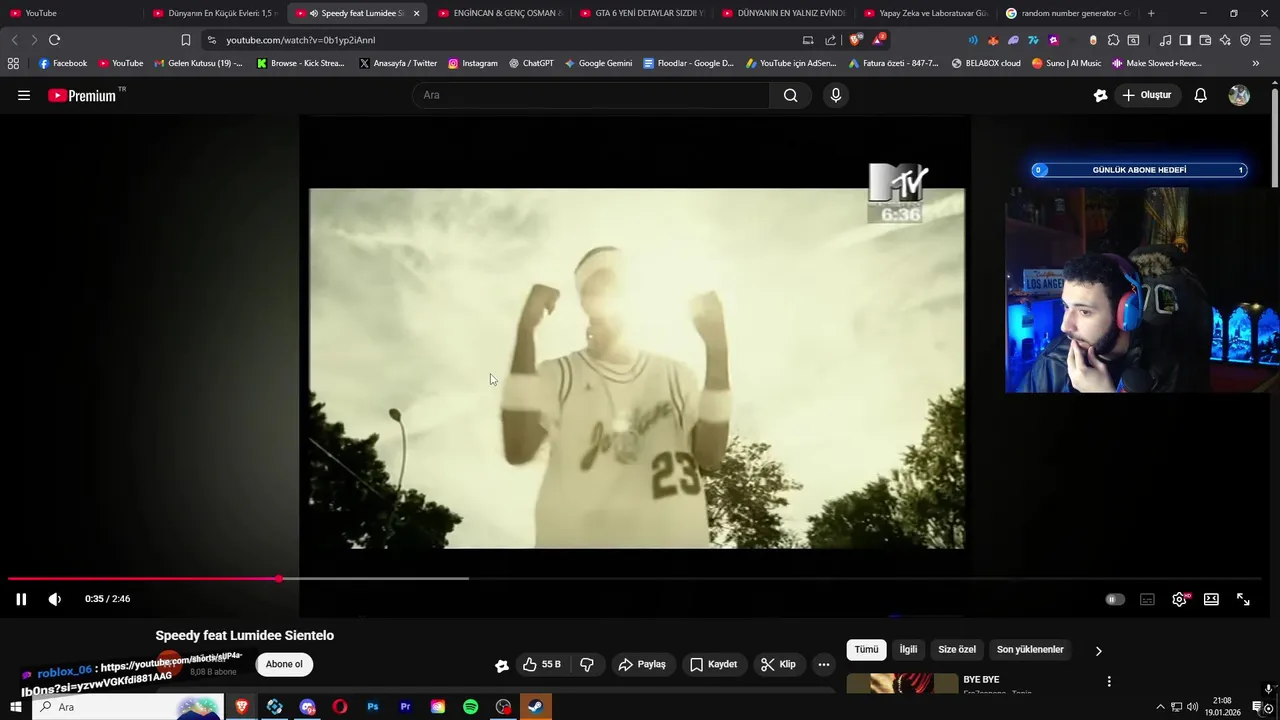Open the Brave wallet icon
The image size is (1280, 720).
(x=1205, y=40)
